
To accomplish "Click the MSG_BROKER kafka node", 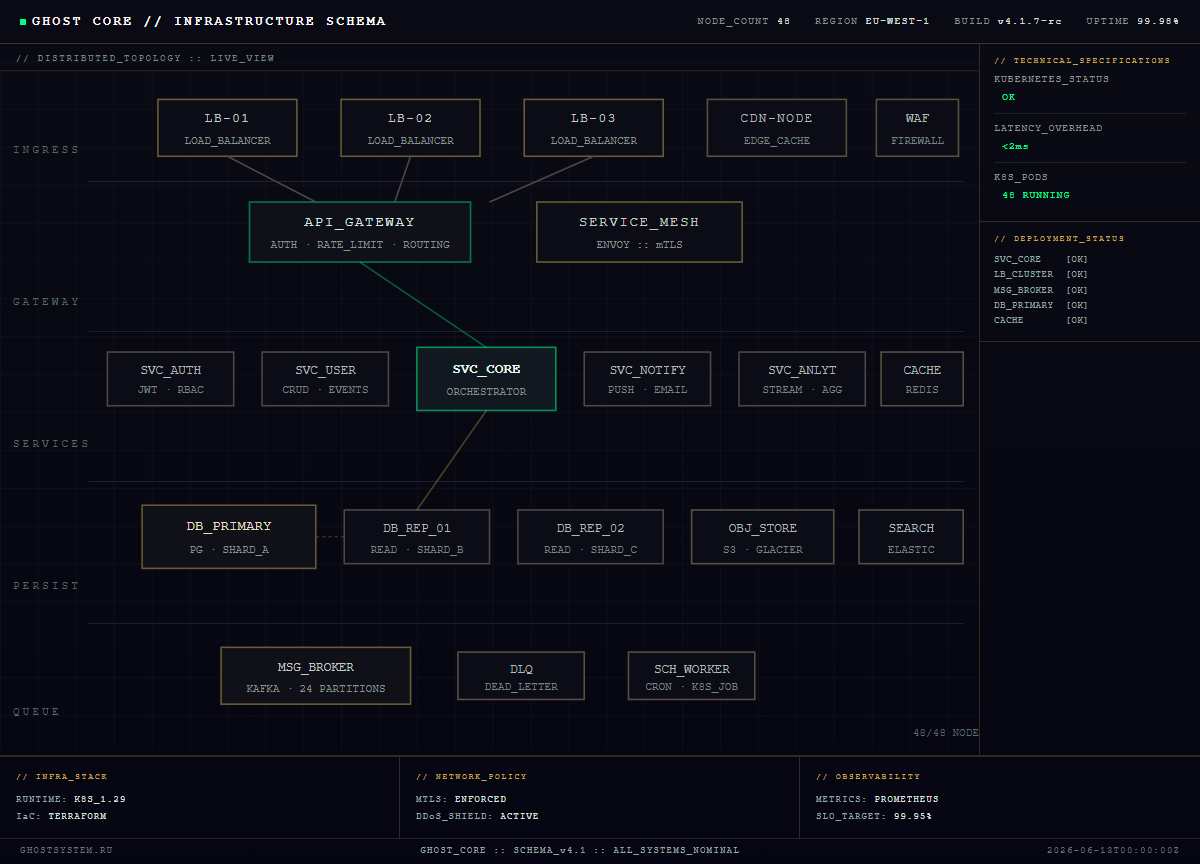I will tap(316, 676).
